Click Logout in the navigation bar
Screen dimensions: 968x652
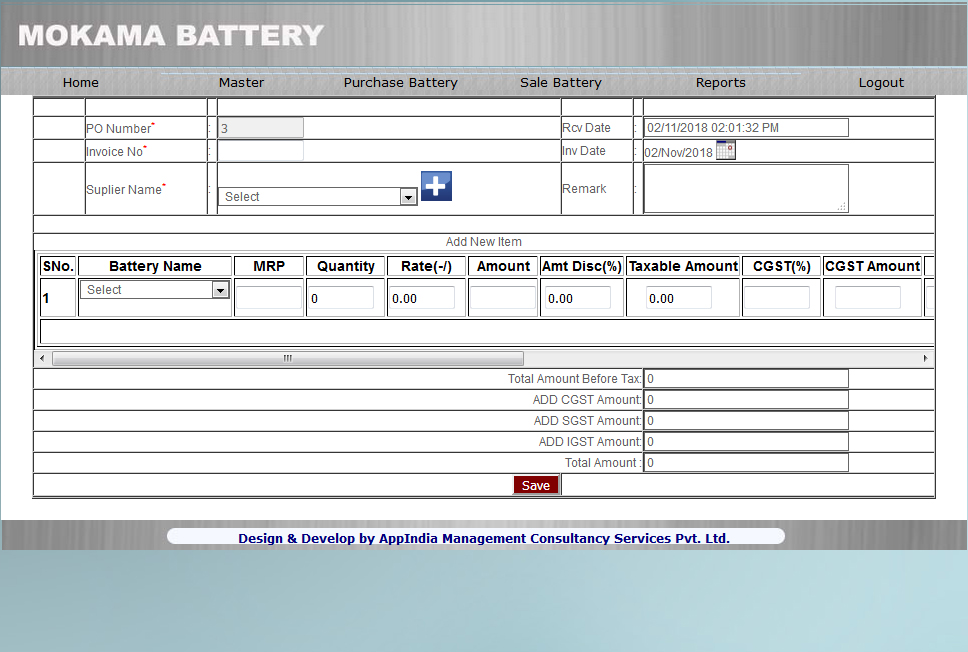click(x=881, y=83)
